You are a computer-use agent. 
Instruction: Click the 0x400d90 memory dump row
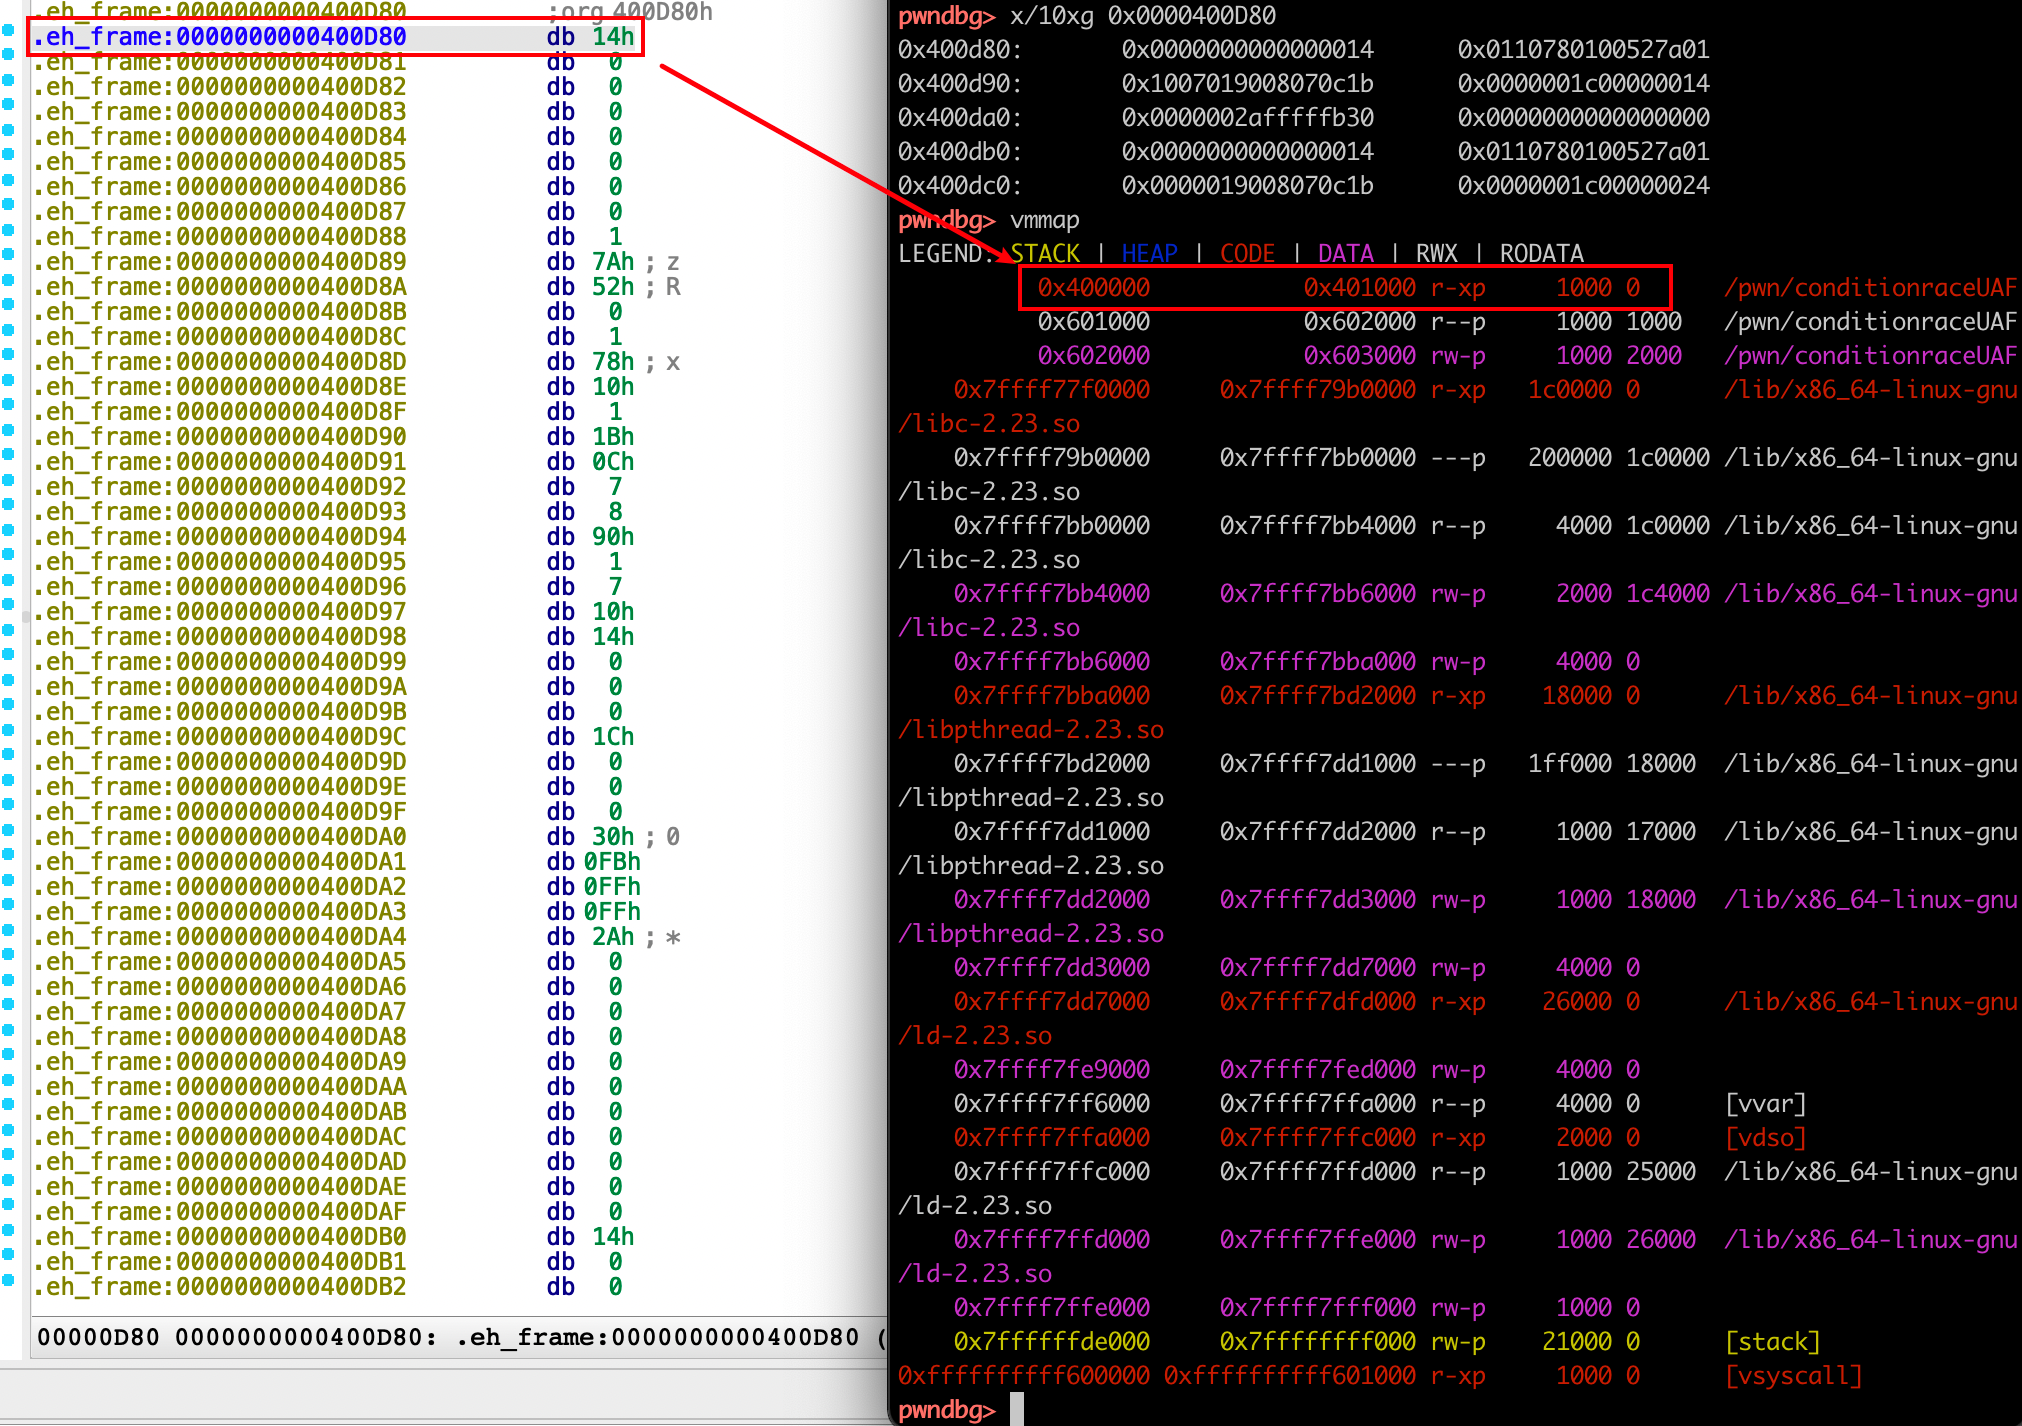(1304, 84)
